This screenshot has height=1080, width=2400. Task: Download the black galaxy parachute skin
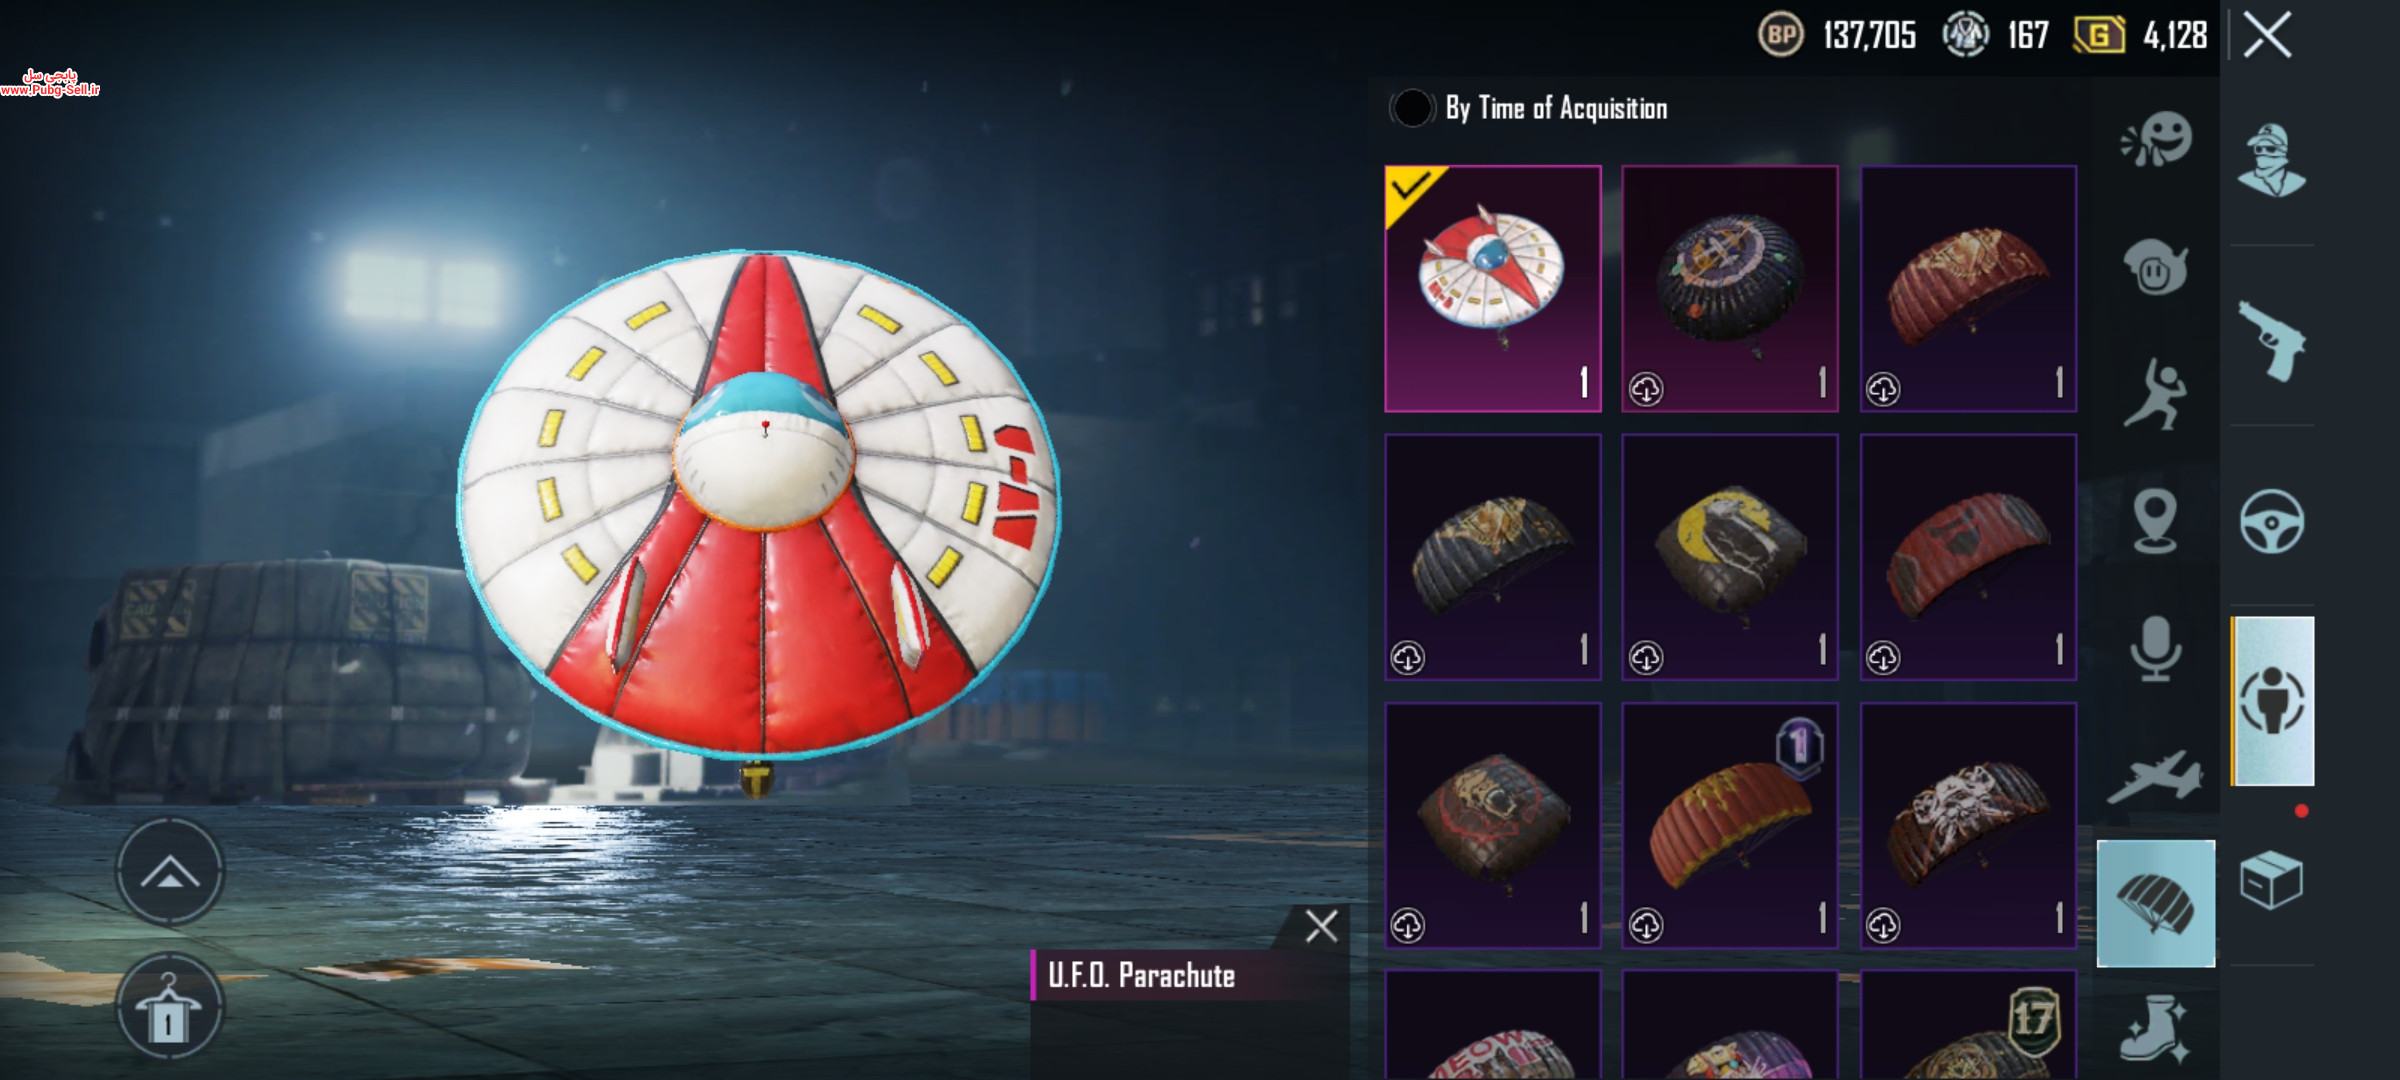pyautogui.click(x=1646, y=389)
